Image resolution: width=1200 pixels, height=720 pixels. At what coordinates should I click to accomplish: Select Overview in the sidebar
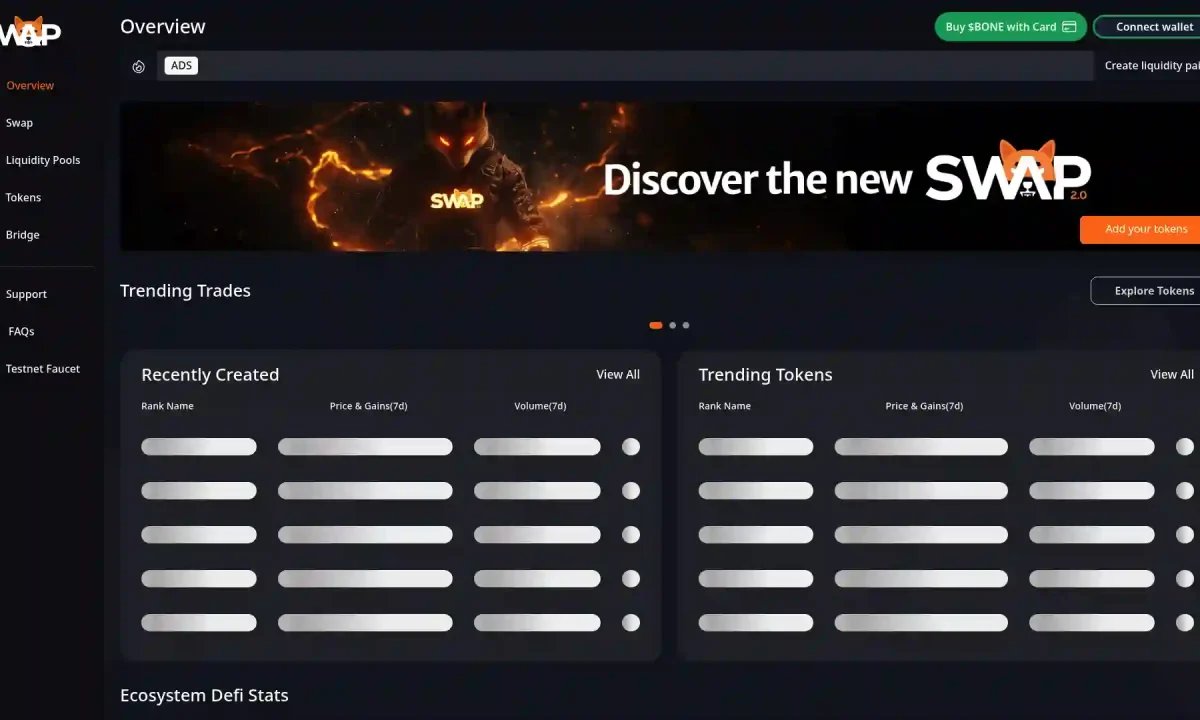click(x=30, y=86)
